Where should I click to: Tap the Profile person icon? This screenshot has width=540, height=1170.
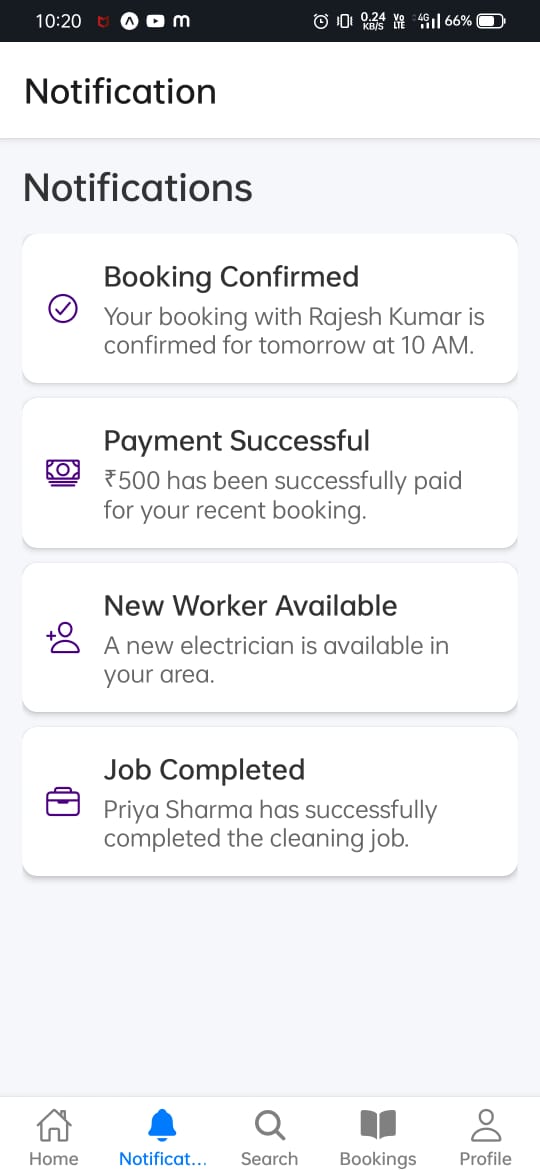pos(486,1125)
